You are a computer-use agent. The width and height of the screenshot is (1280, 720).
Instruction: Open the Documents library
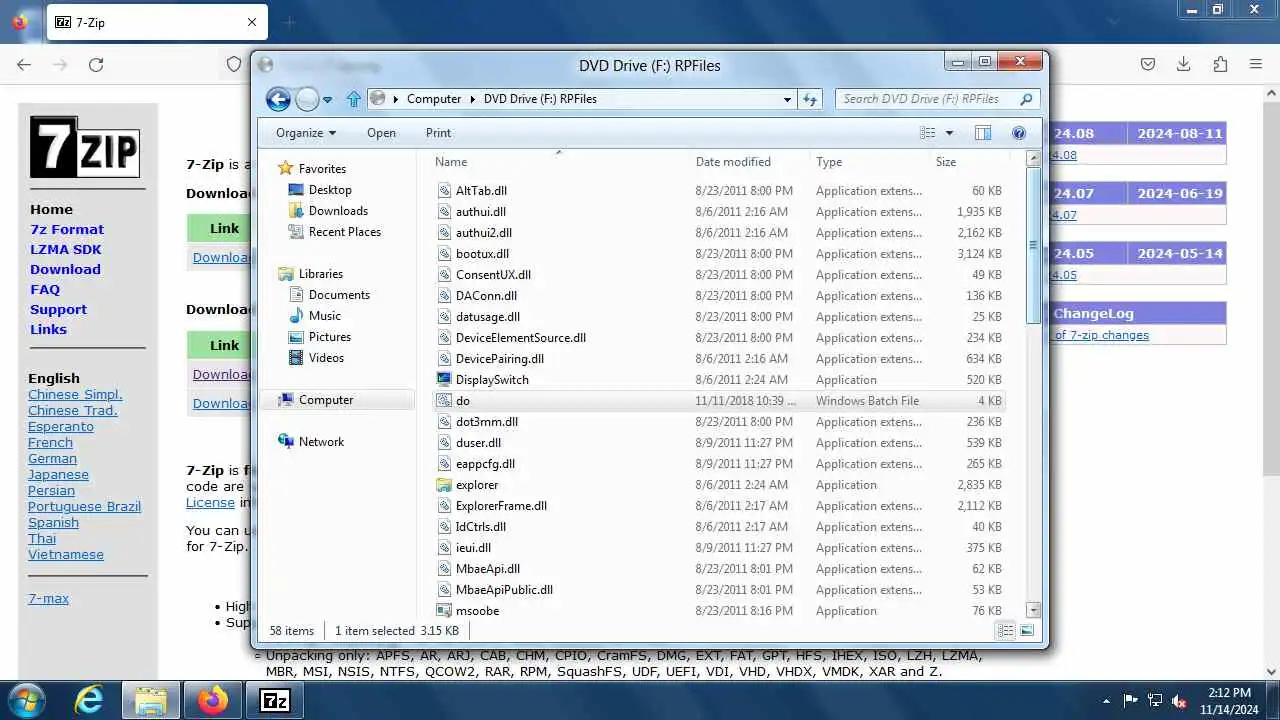point(339,295)
